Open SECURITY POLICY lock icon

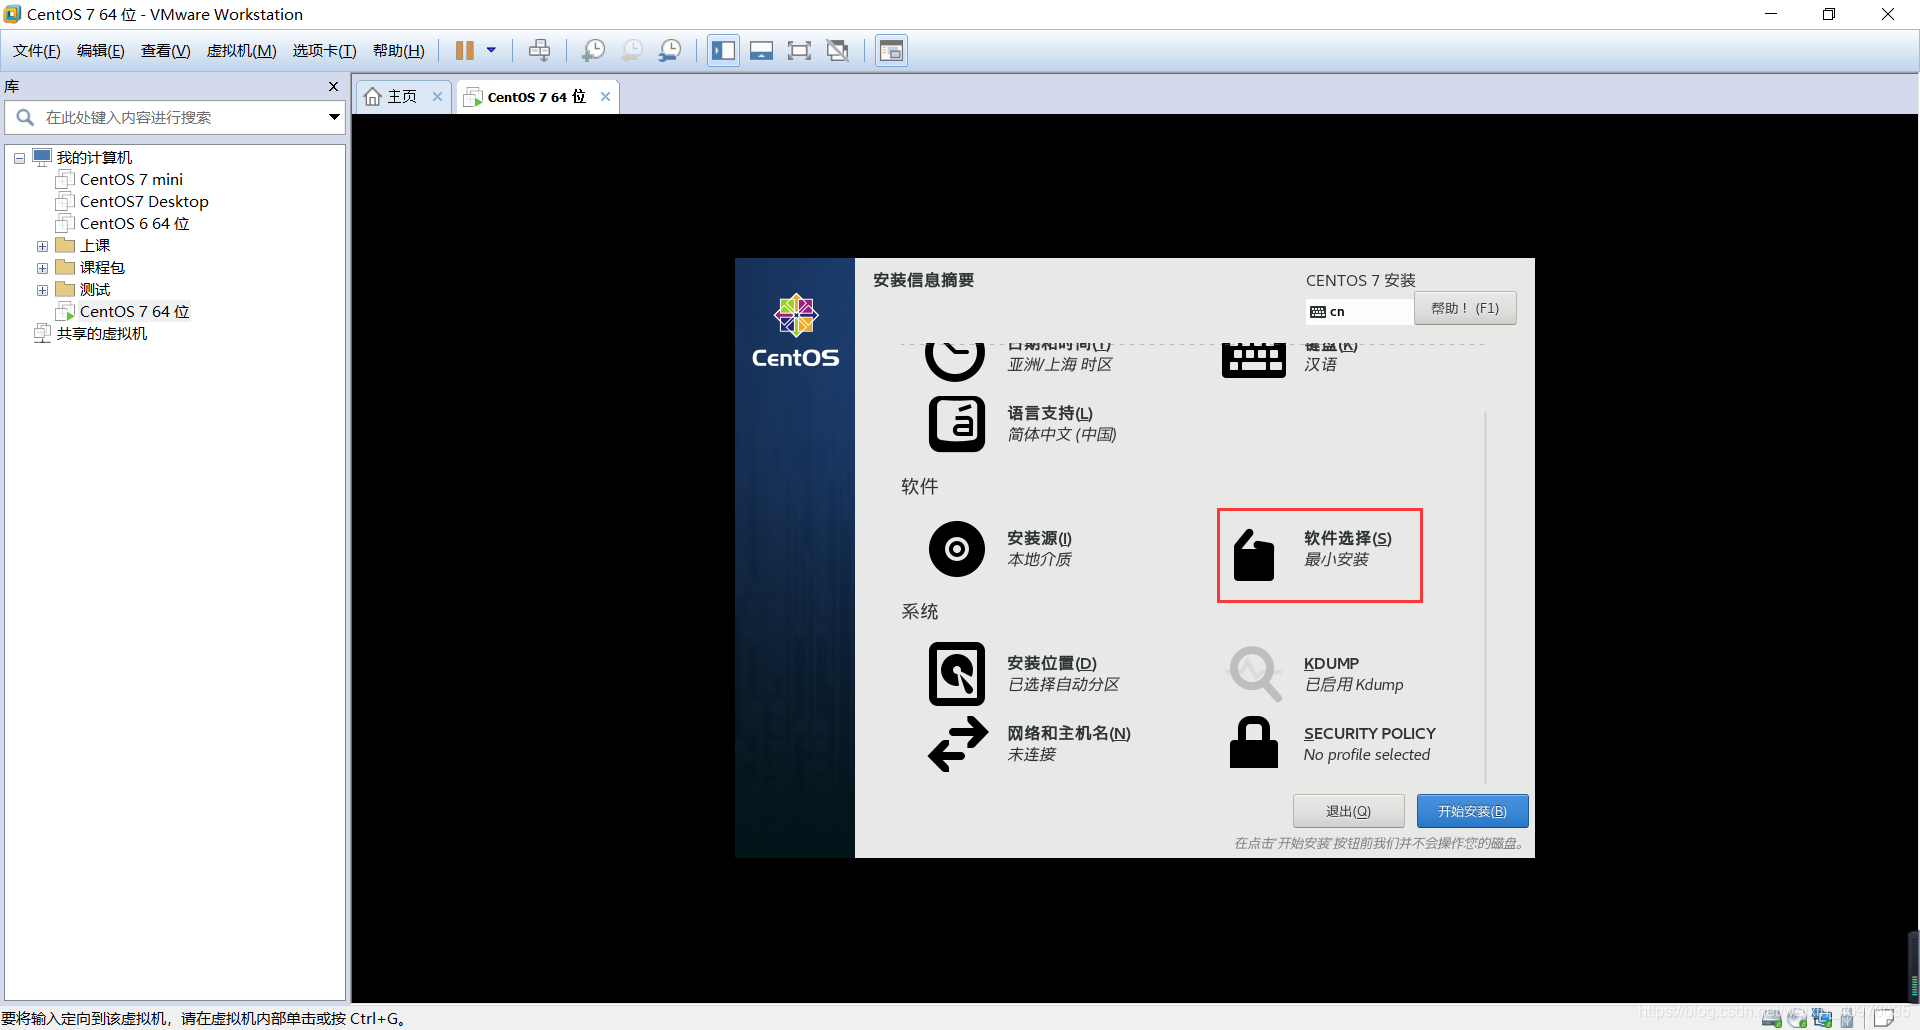coord(1254,742)
